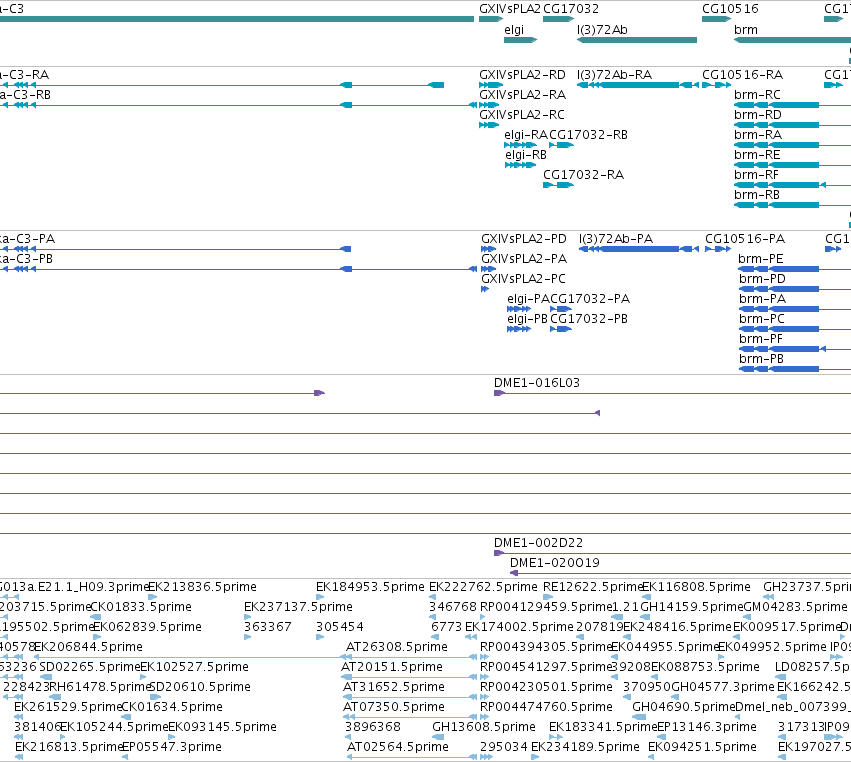
Task: Open EST label AT20151.5prime
Action: point(392,667)
